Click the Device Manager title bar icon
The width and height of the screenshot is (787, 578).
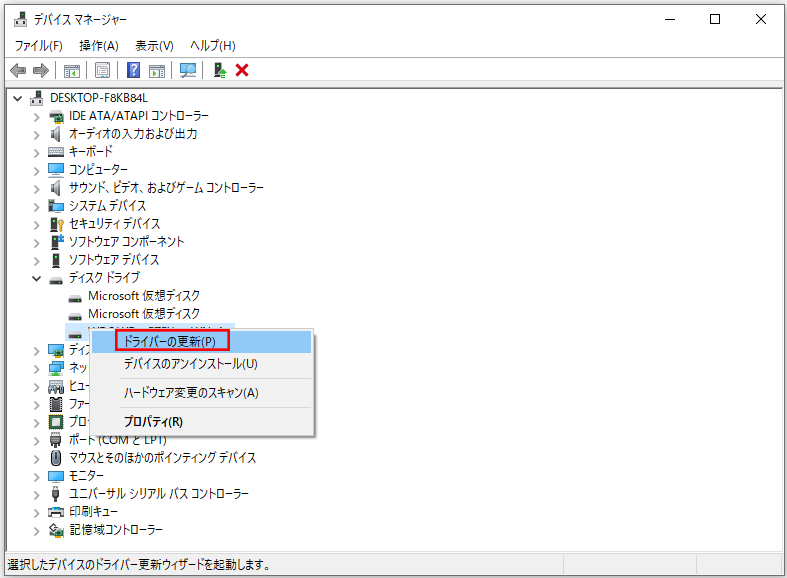point(21,19)
